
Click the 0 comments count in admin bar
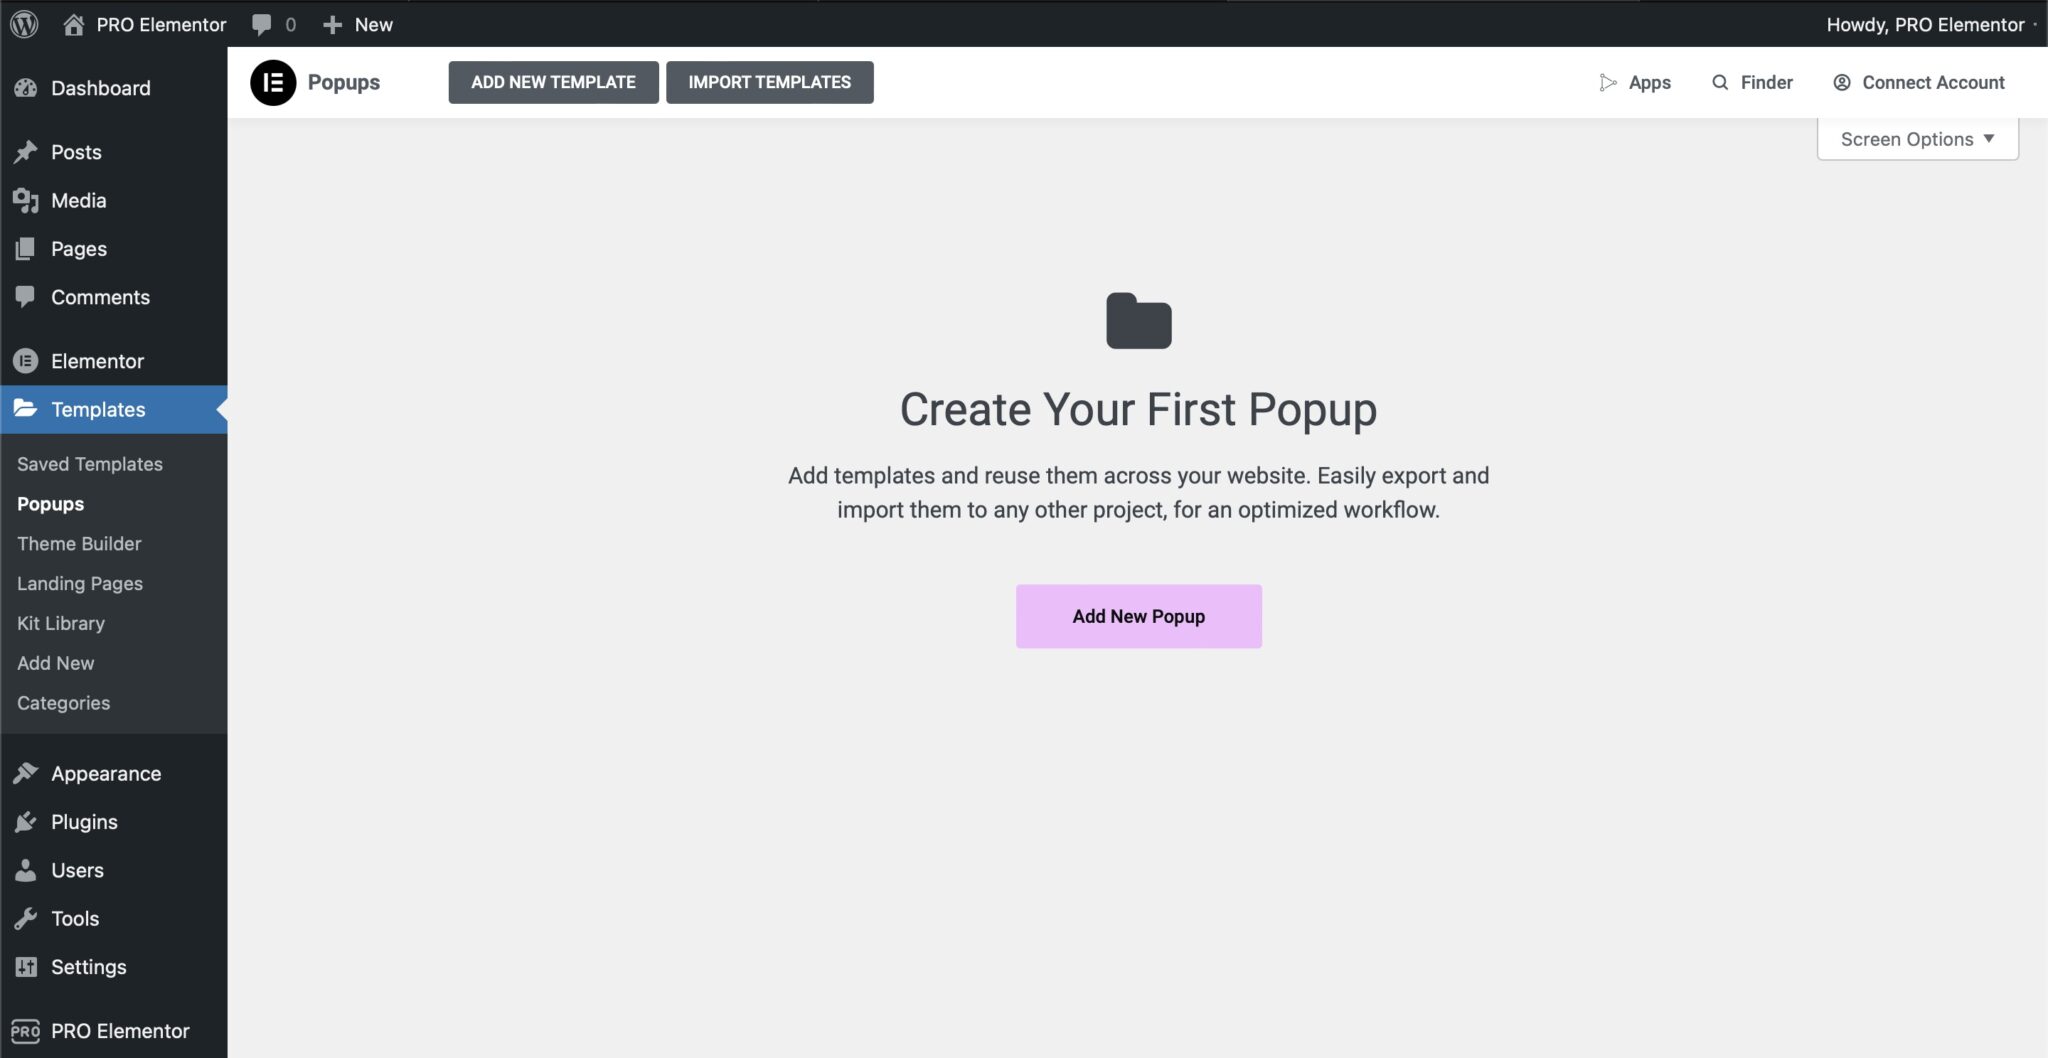(x=291, y=25)
